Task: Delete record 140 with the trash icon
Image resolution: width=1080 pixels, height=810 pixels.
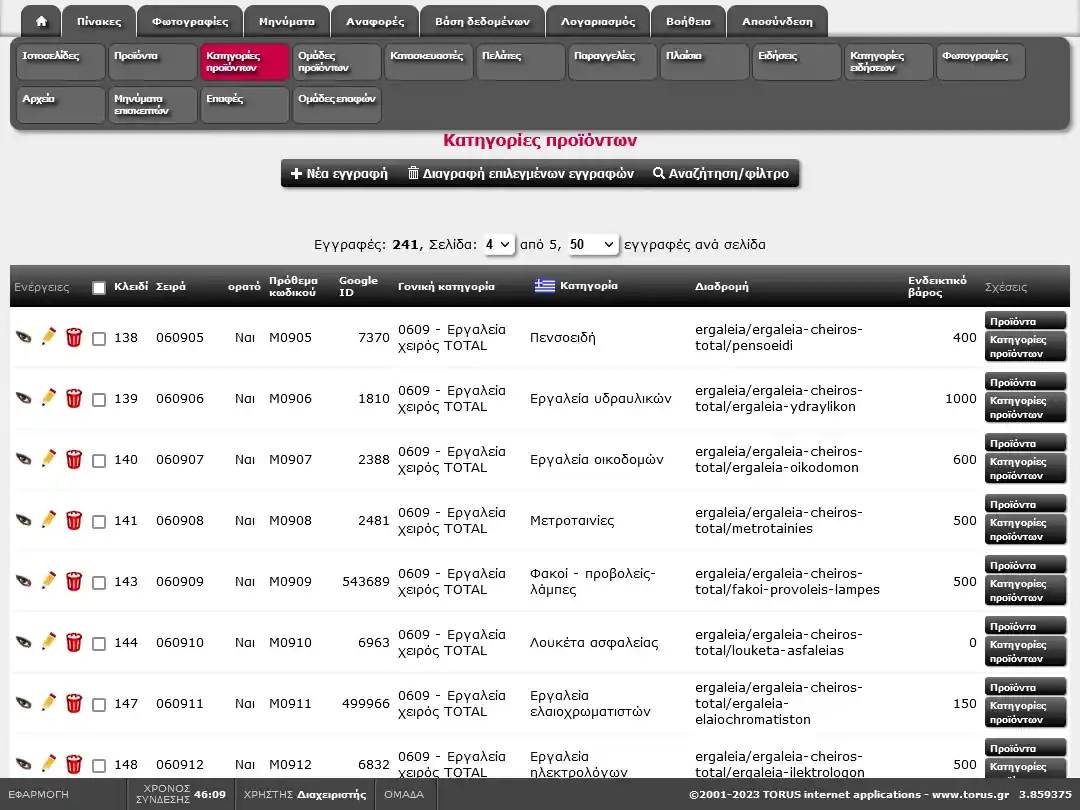Action: [74, 460]
